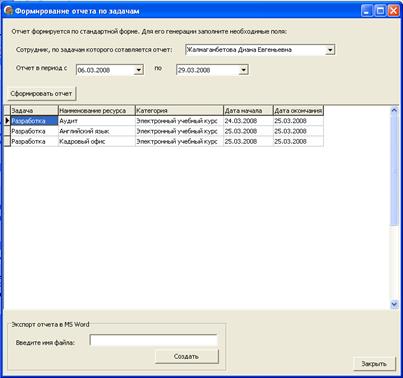
Task: Close the window with the red X
Action: tap(393, 11)
